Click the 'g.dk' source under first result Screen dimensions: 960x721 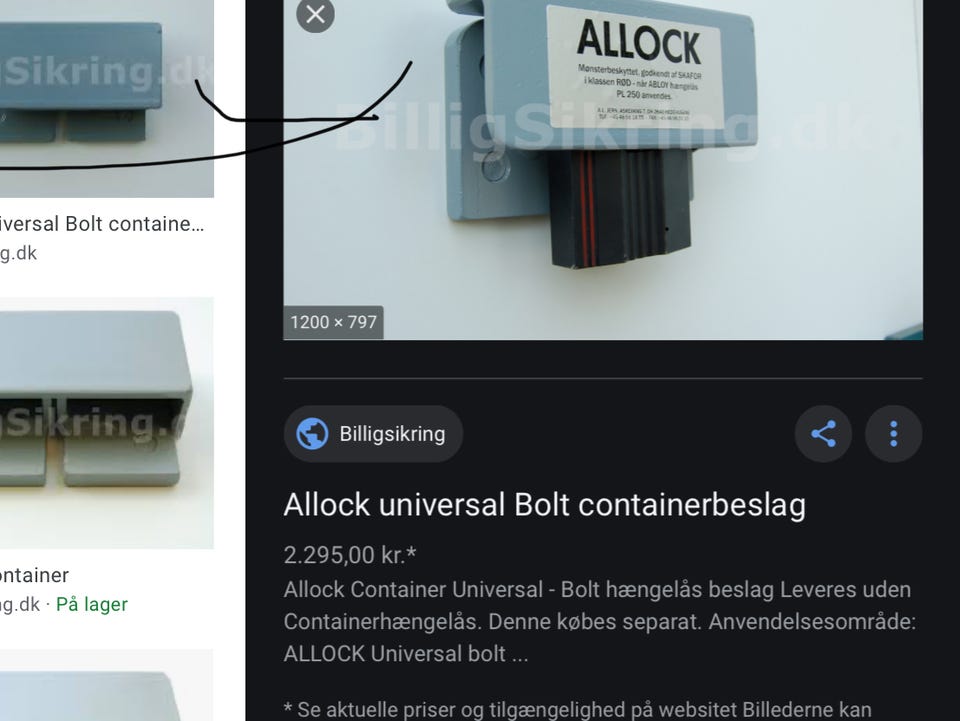(18, 253)
